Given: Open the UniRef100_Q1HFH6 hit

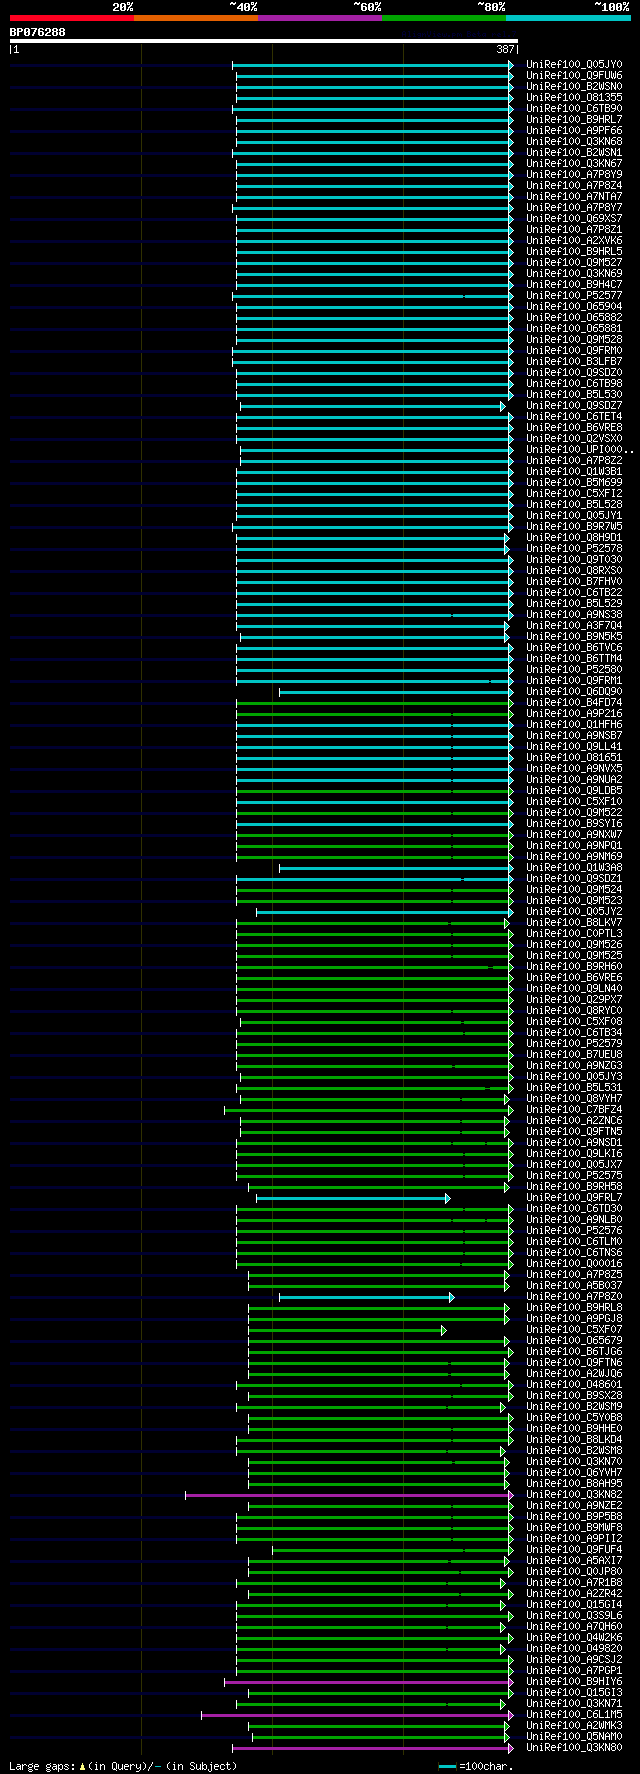Looking at the screenshot, I should [574, 725].
